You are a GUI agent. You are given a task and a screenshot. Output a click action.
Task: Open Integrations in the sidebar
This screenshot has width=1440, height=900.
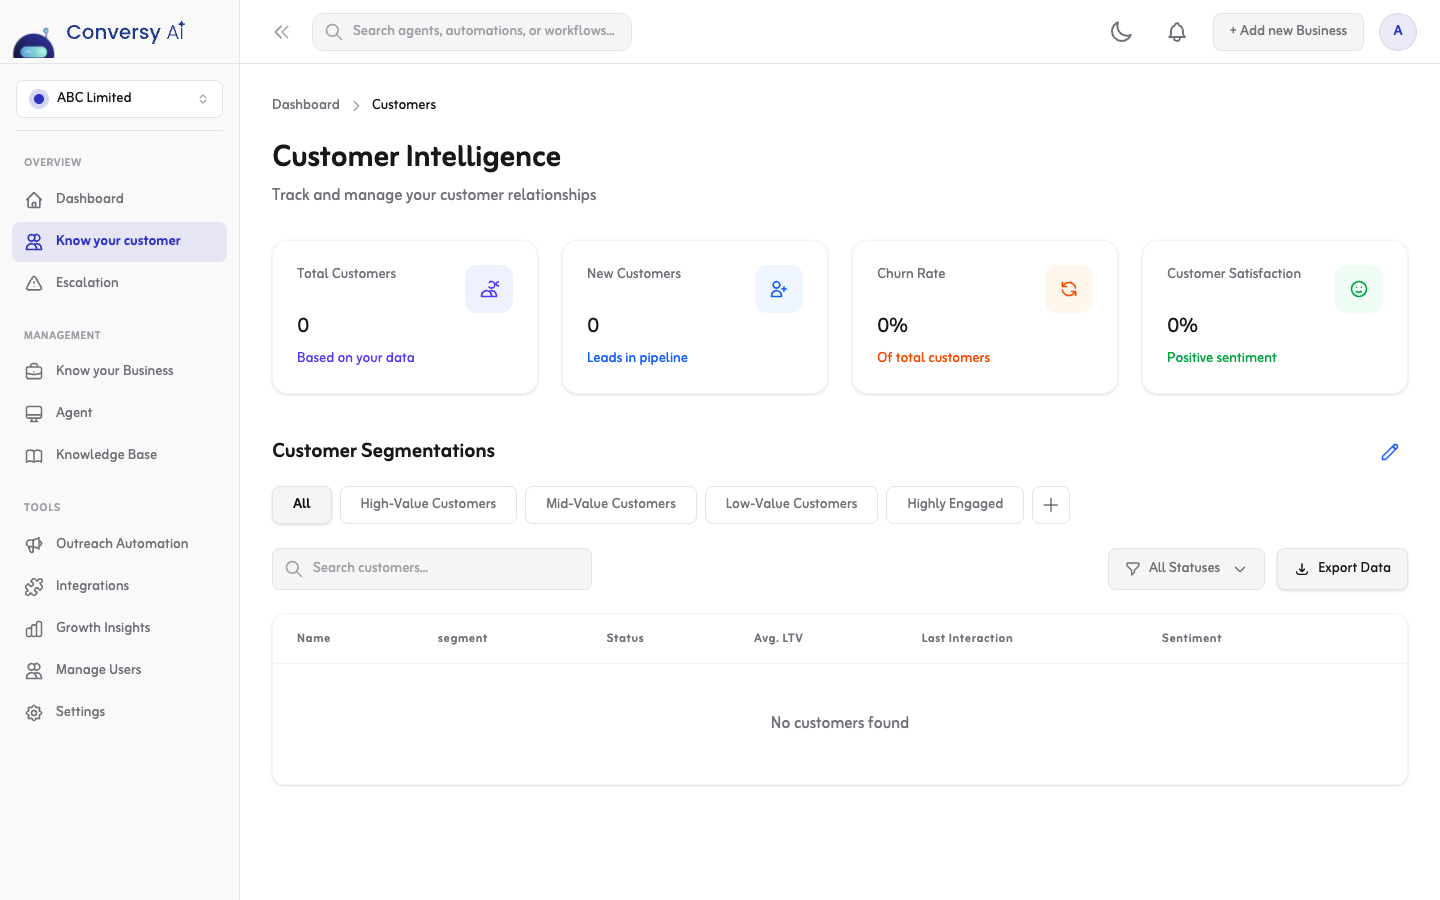[x=119, y=586]
